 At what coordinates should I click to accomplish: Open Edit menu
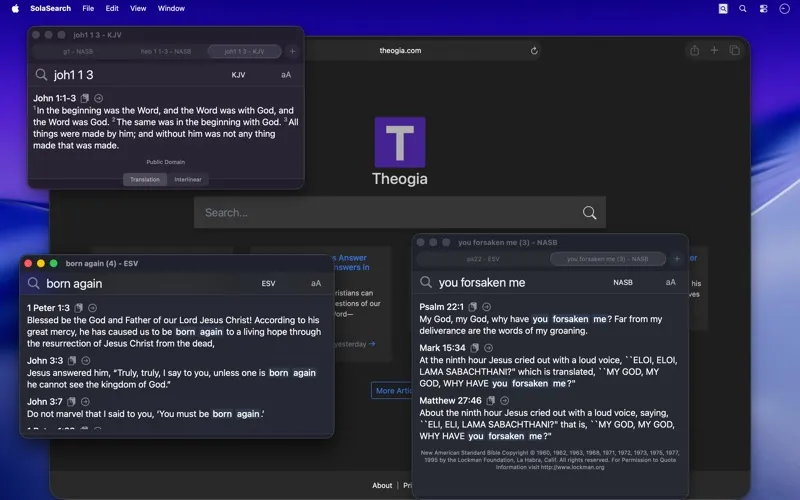click(112, 8)
